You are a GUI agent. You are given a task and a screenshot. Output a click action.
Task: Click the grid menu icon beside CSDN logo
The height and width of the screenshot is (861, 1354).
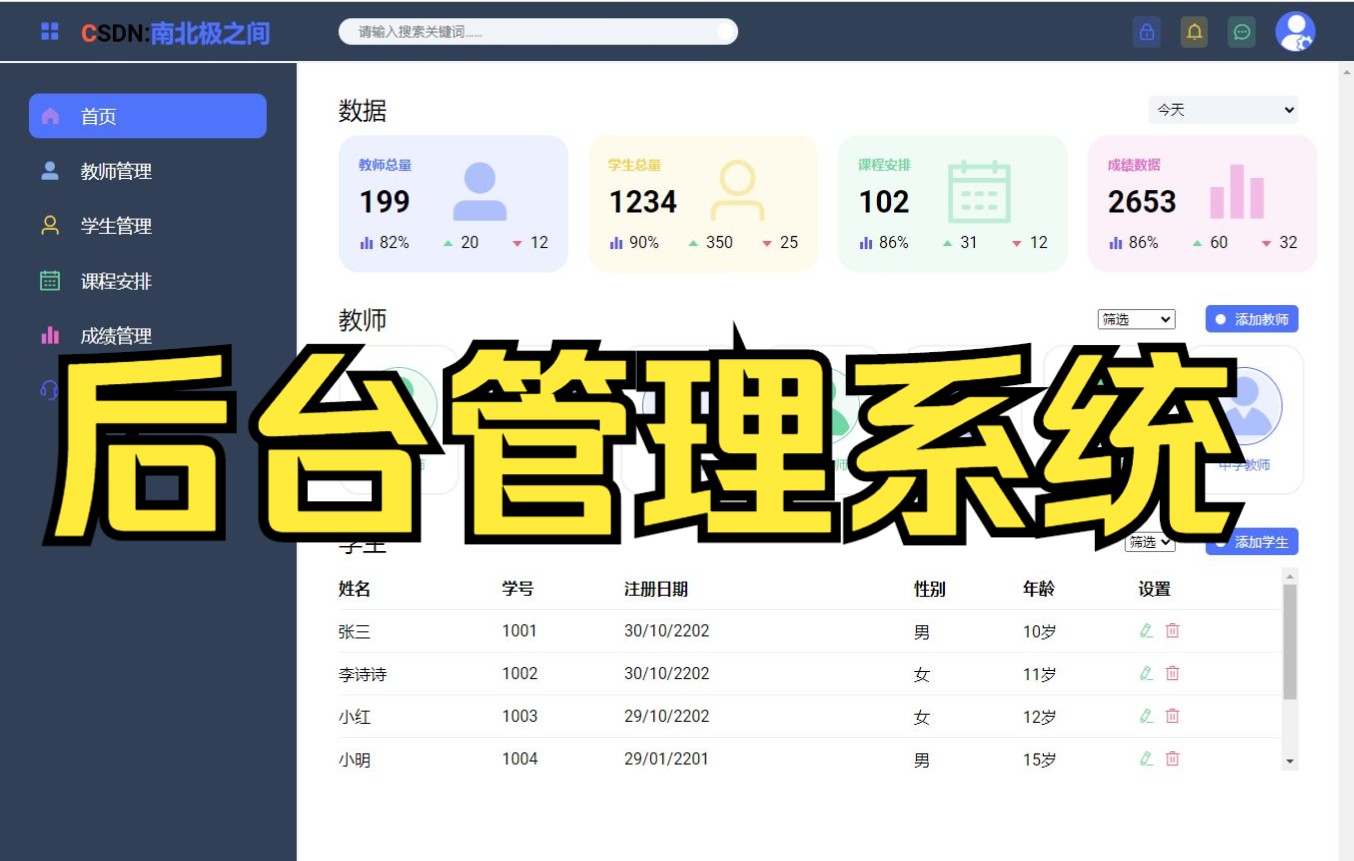(x=50, y=32)
